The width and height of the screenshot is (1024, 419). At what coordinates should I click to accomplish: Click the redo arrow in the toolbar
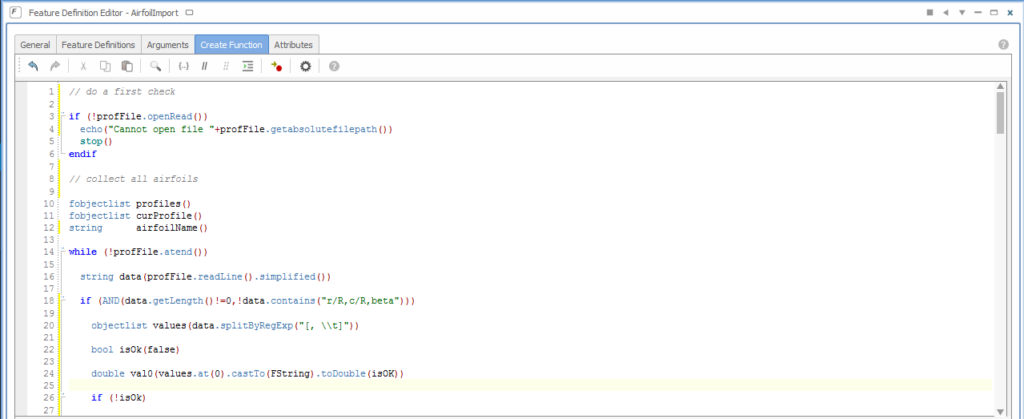pos(55,66)
